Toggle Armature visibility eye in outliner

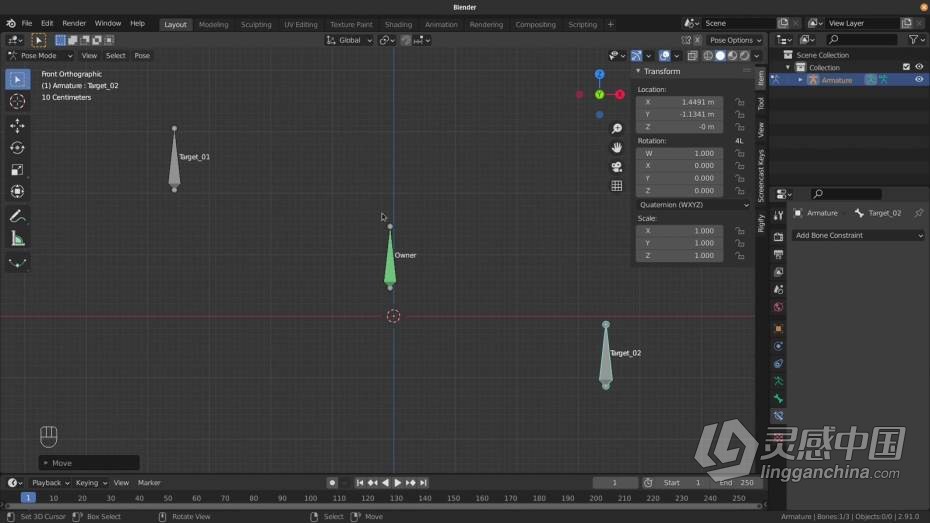[919, 79]
